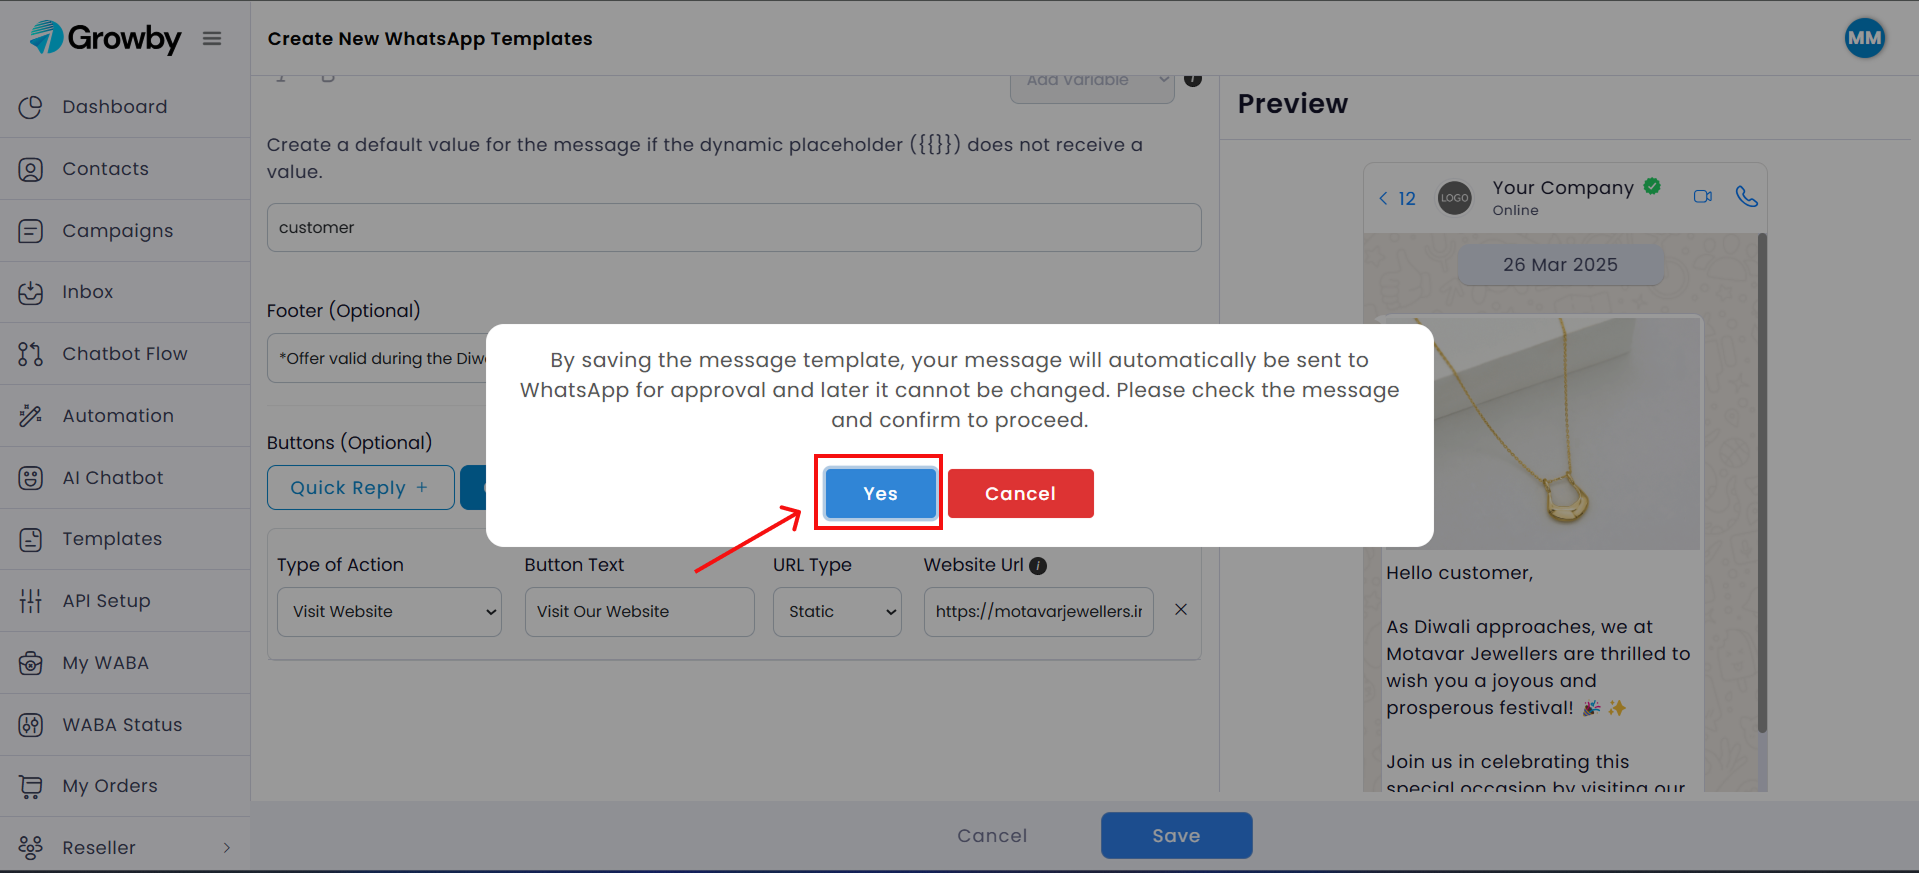
Task: Open the video call icon in preview
Action: point(1702,197)
